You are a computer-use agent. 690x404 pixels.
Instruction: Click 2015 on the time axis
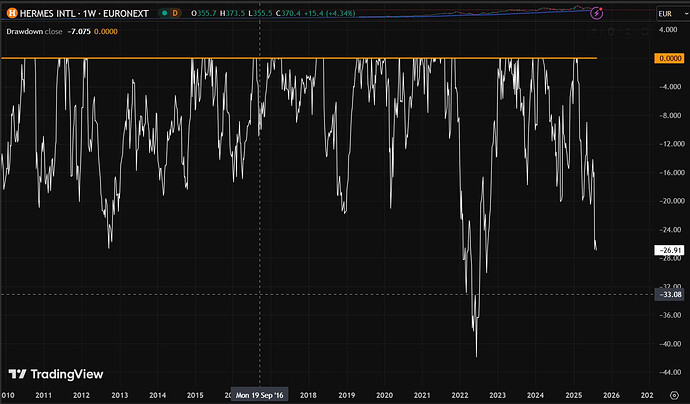pyautogui.click(x=195, y=395)
